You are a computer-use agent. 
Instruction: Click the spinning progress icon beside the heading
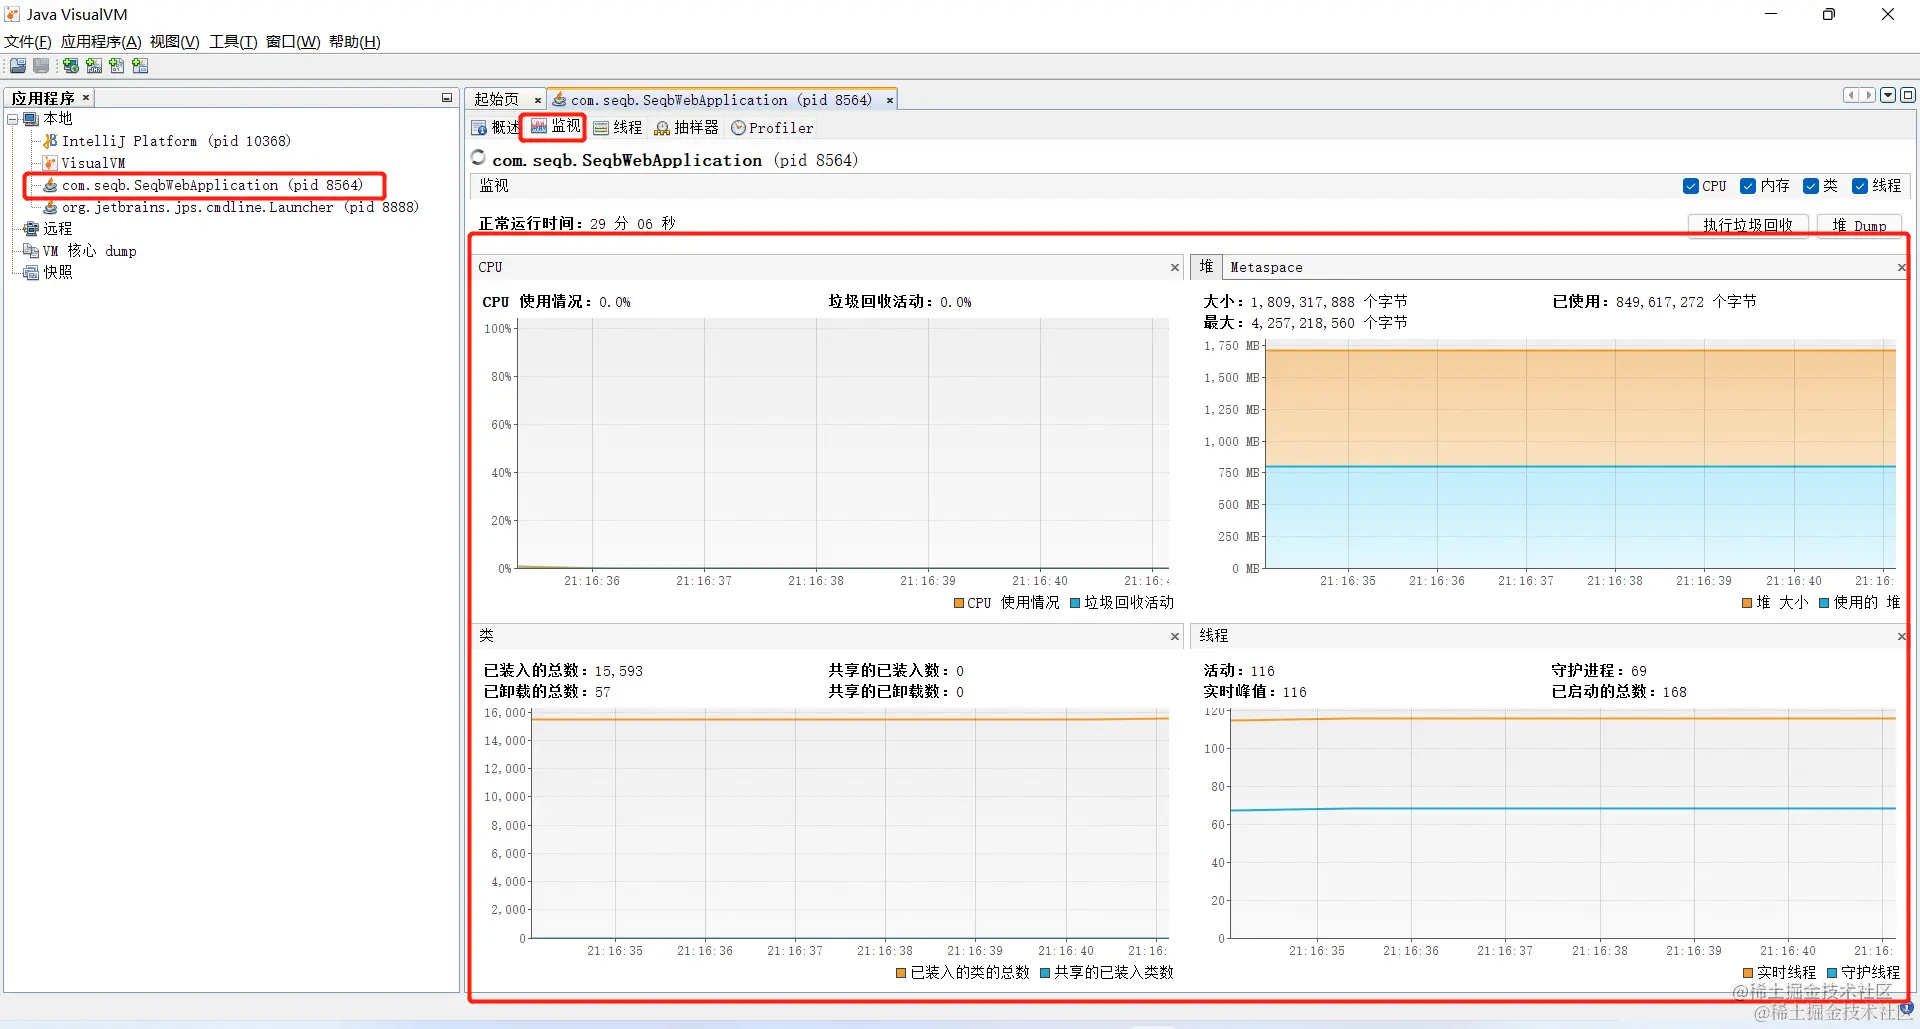tap(479, 158)
